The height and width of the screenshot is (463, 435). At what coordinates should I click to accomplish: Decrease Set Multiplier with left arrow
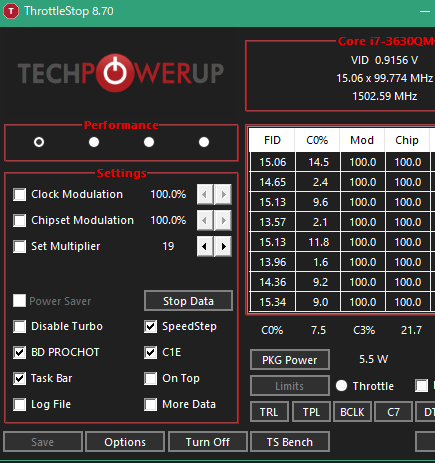205,246
